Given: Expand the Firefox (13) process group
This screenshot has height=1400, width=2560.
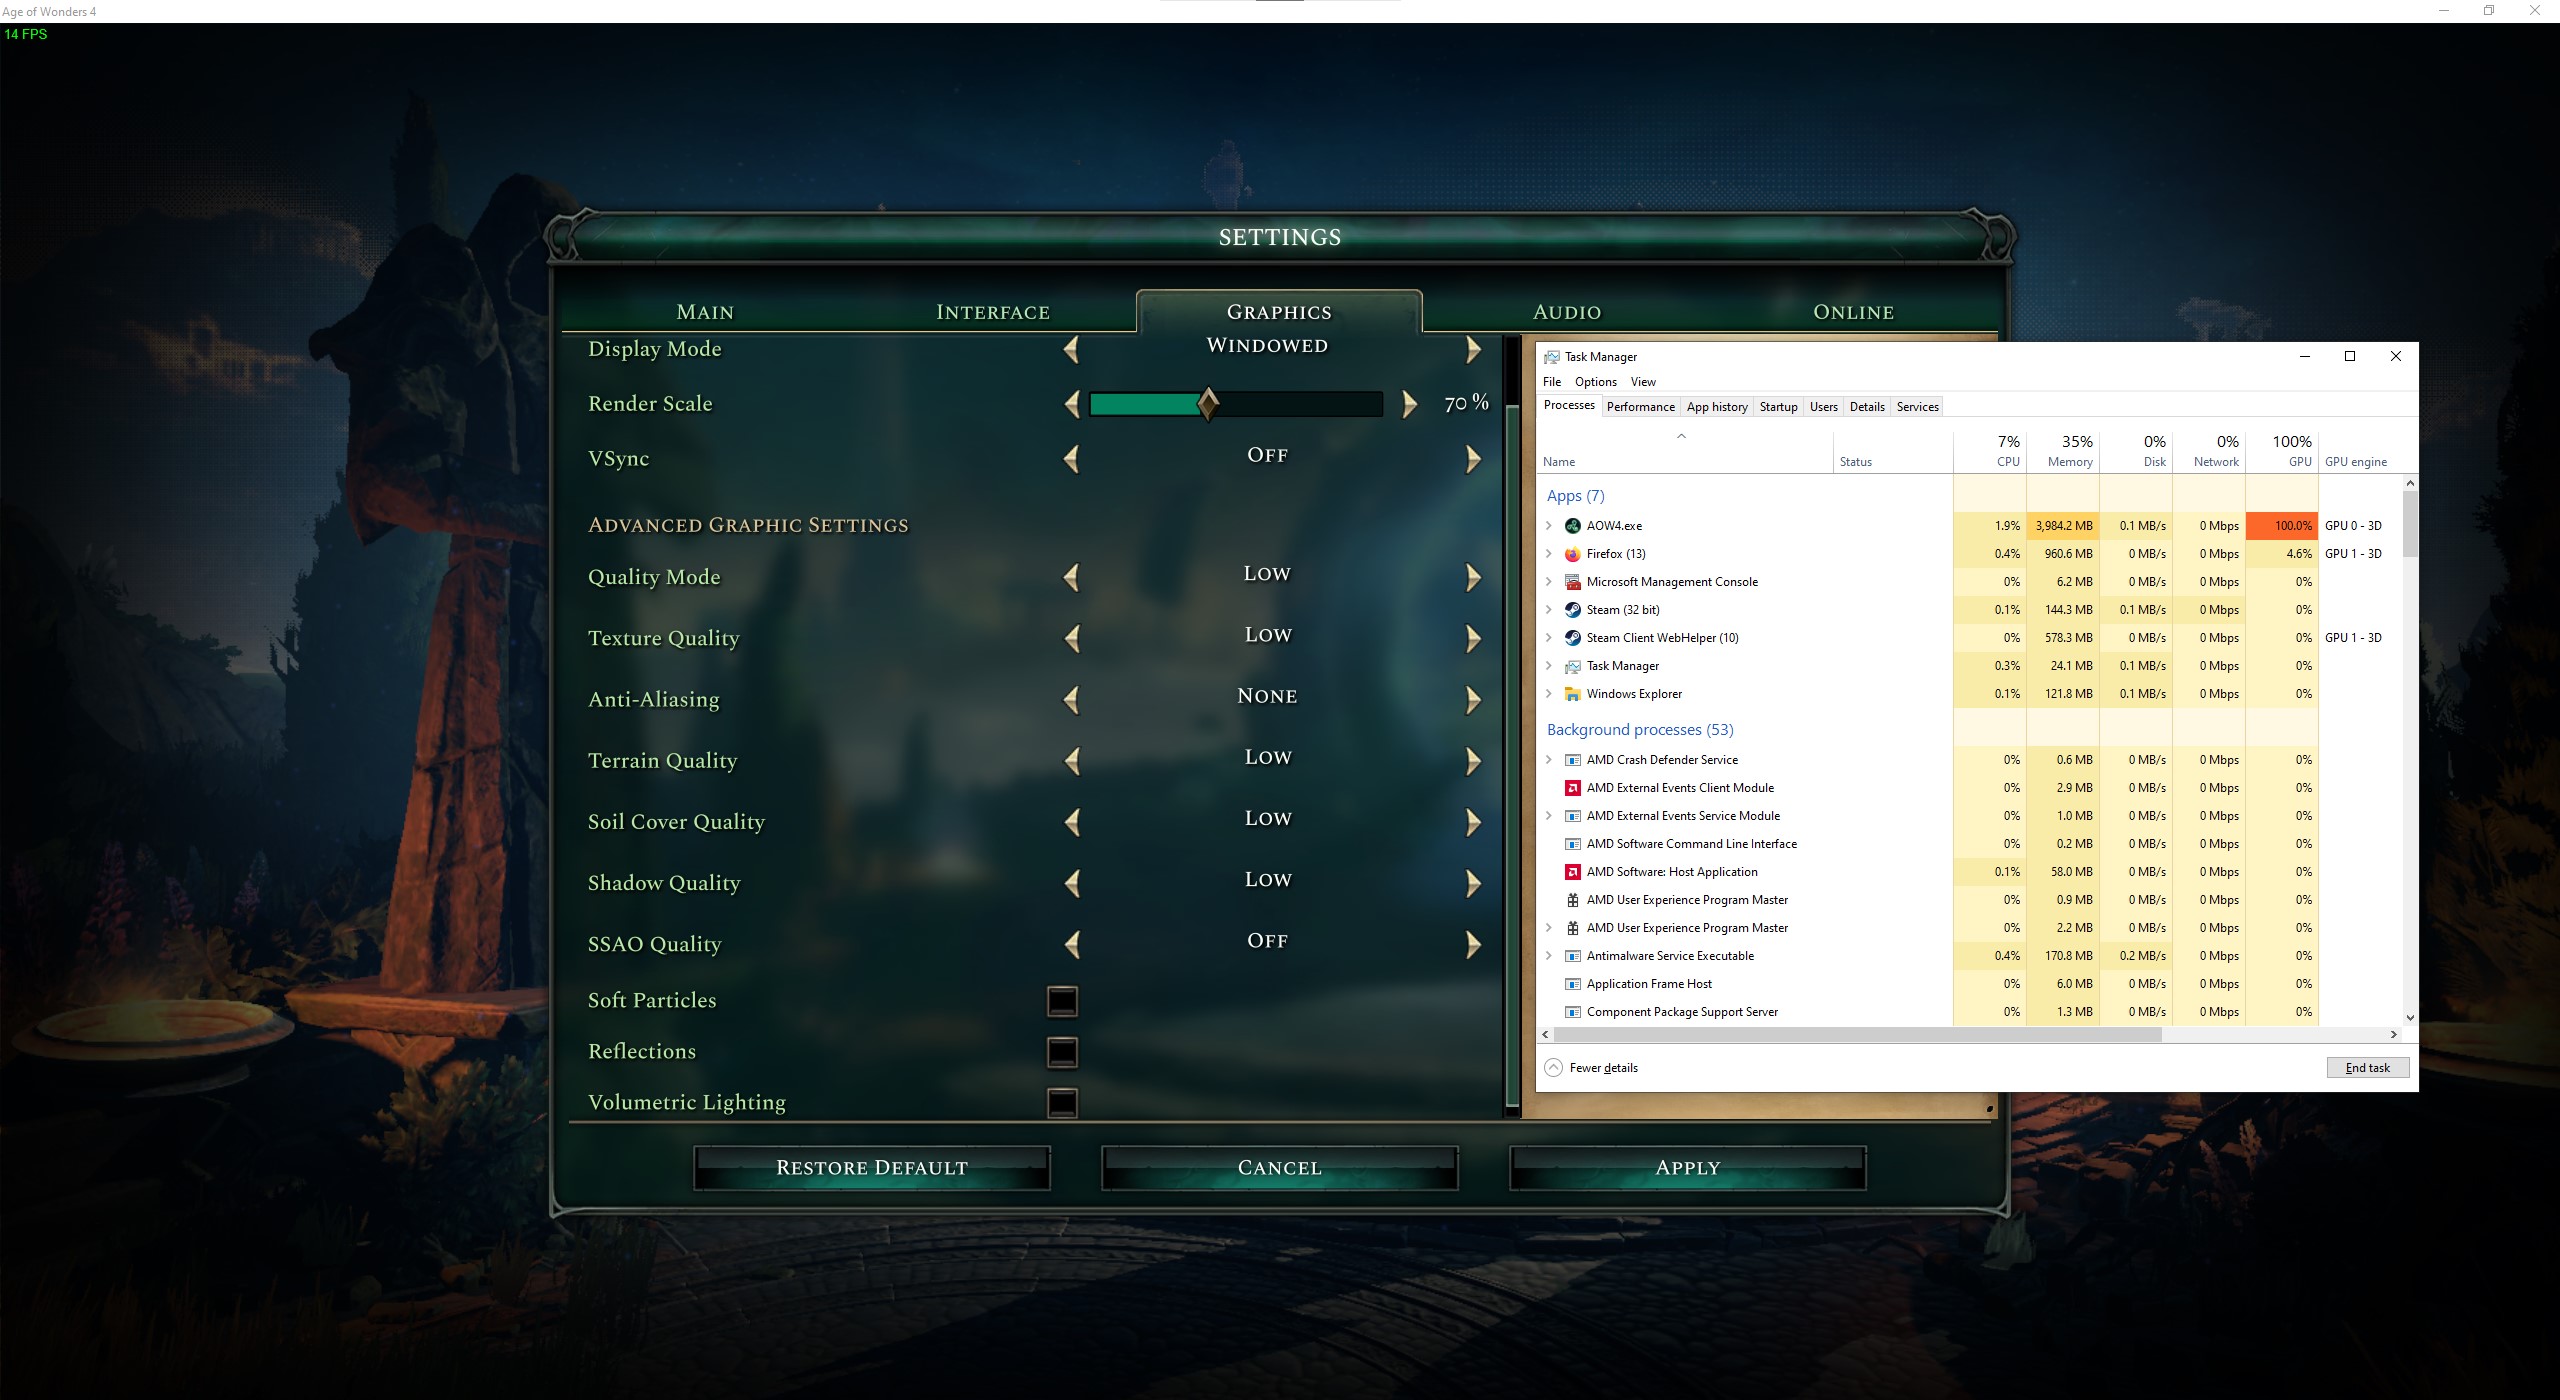Looking at the screenshot, I should click(1549, 554).
